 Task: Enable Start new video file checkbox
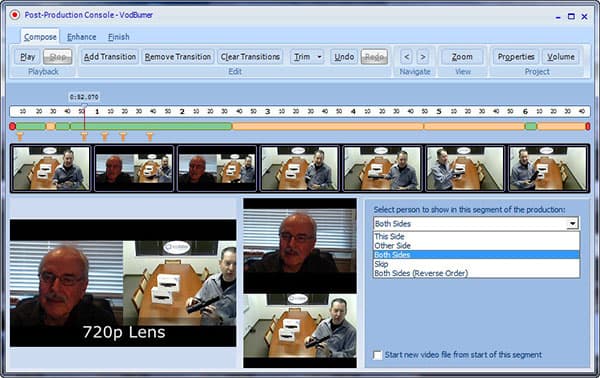[x=378, y=355]
